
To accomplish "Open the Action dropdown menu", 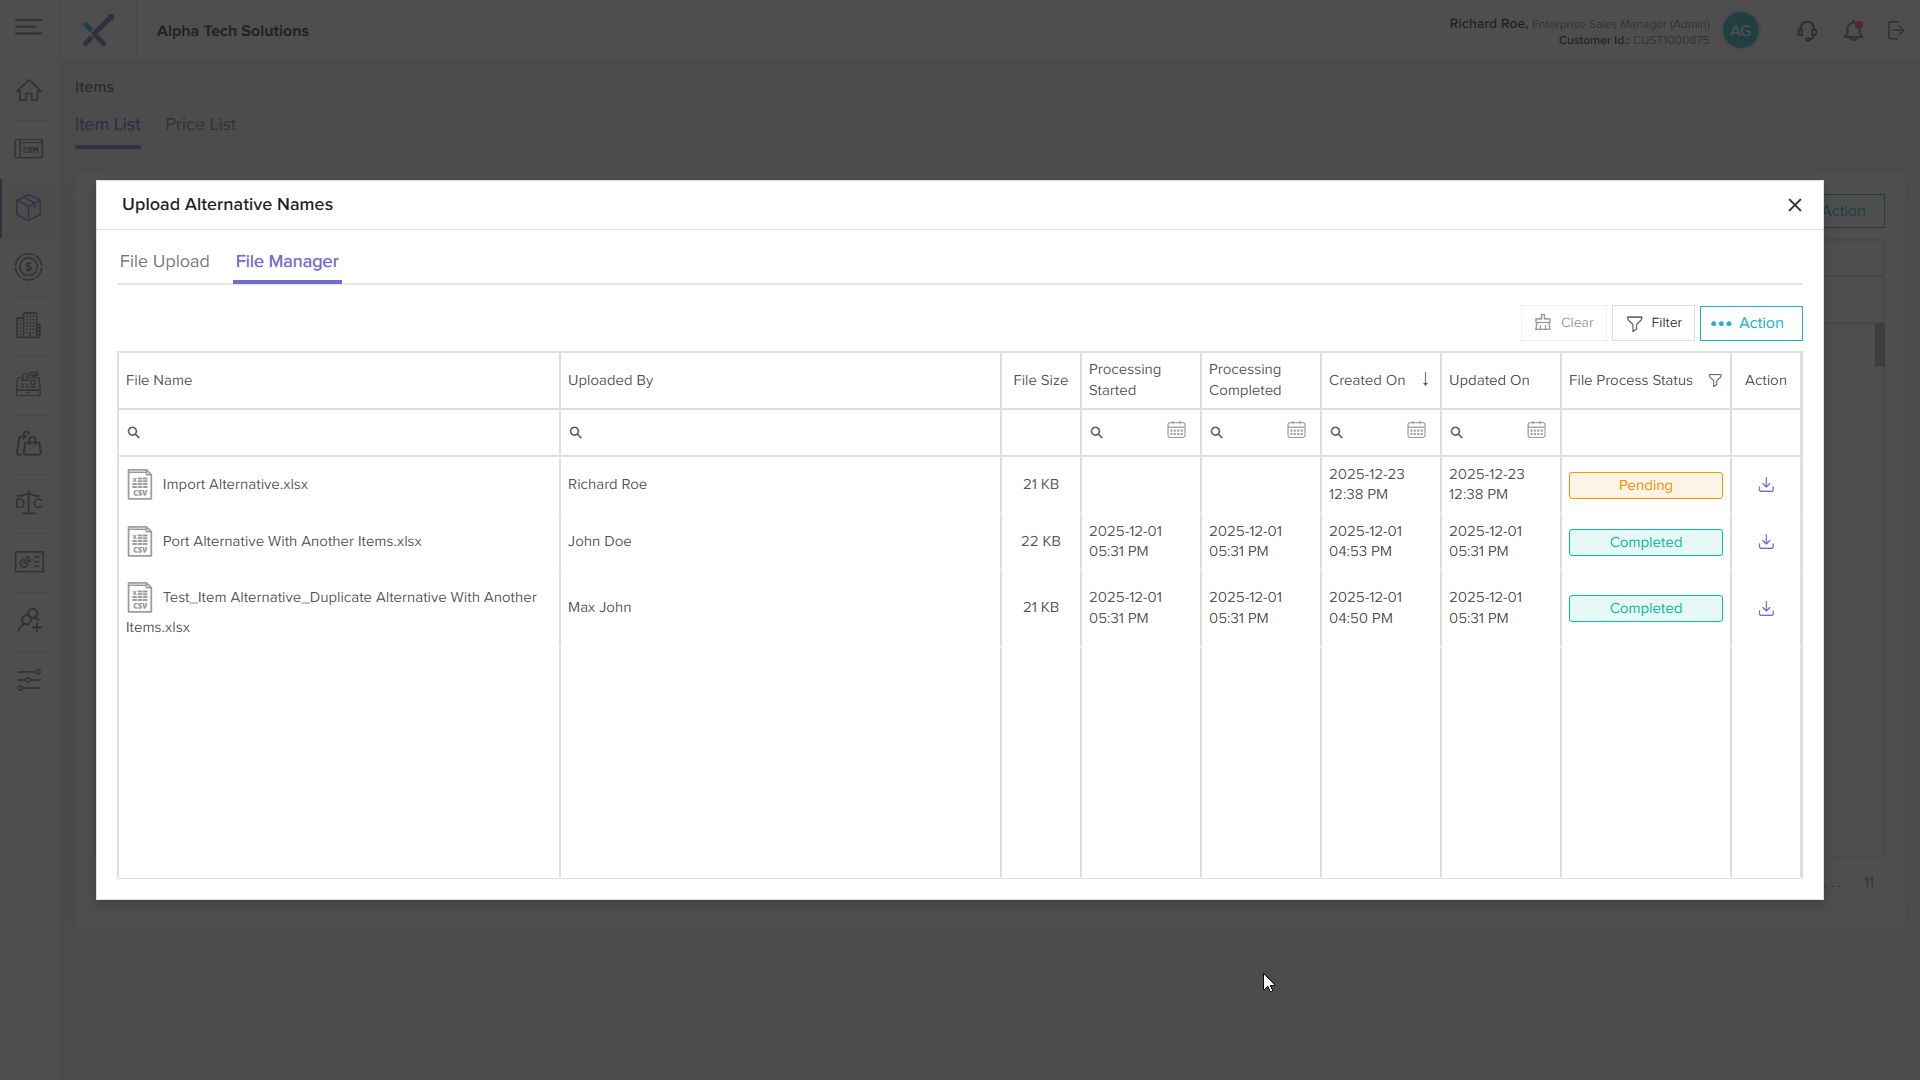I will tap(1750, 323).
